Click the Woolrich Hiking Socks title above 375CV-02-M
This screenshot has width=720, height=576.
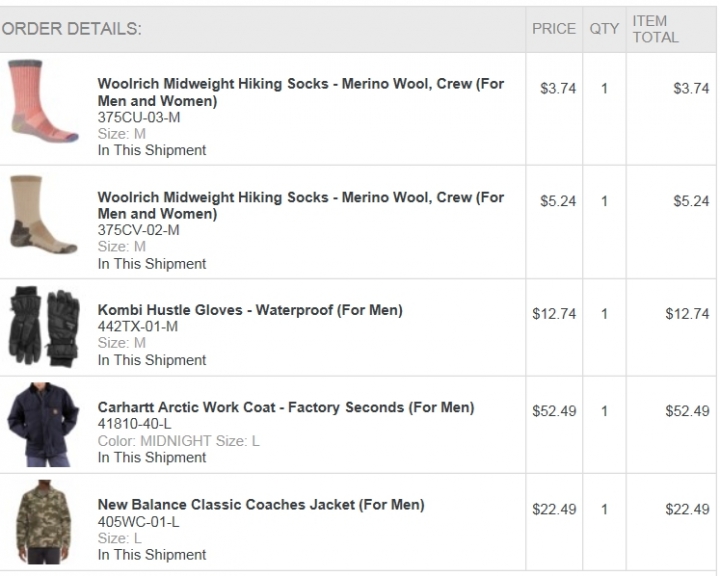tap(301, 205)
